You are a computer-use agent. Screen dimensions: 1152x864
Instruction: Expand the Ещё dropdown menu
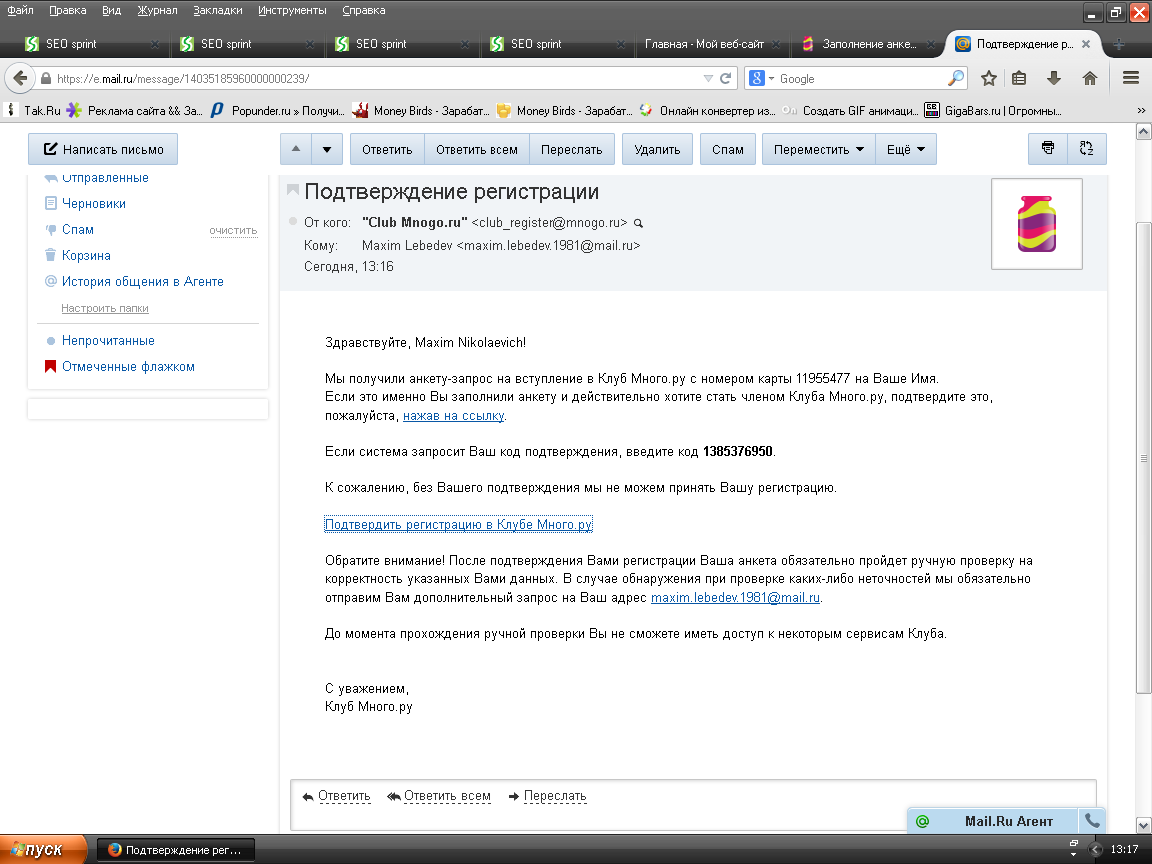click(x=905, y=149)
